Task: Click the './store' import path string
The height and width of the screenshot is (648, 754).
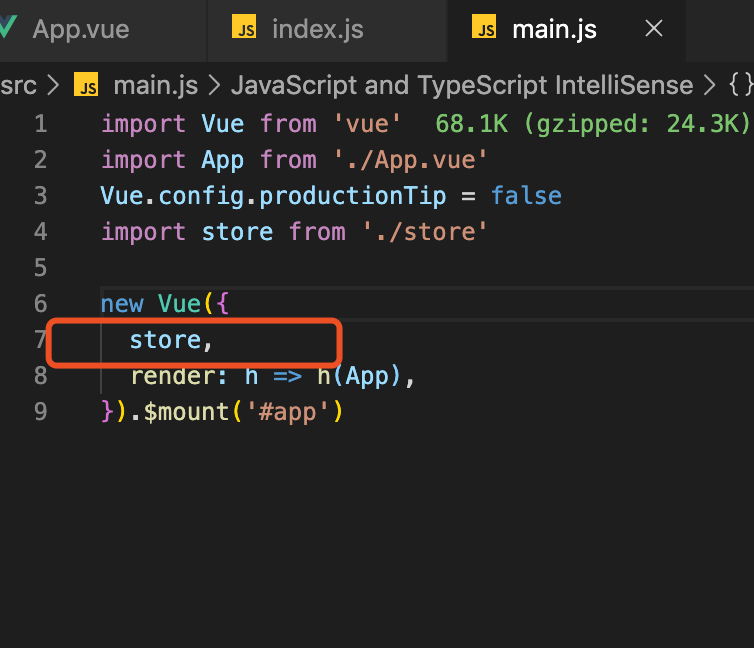Action: (x=425, y=232)
